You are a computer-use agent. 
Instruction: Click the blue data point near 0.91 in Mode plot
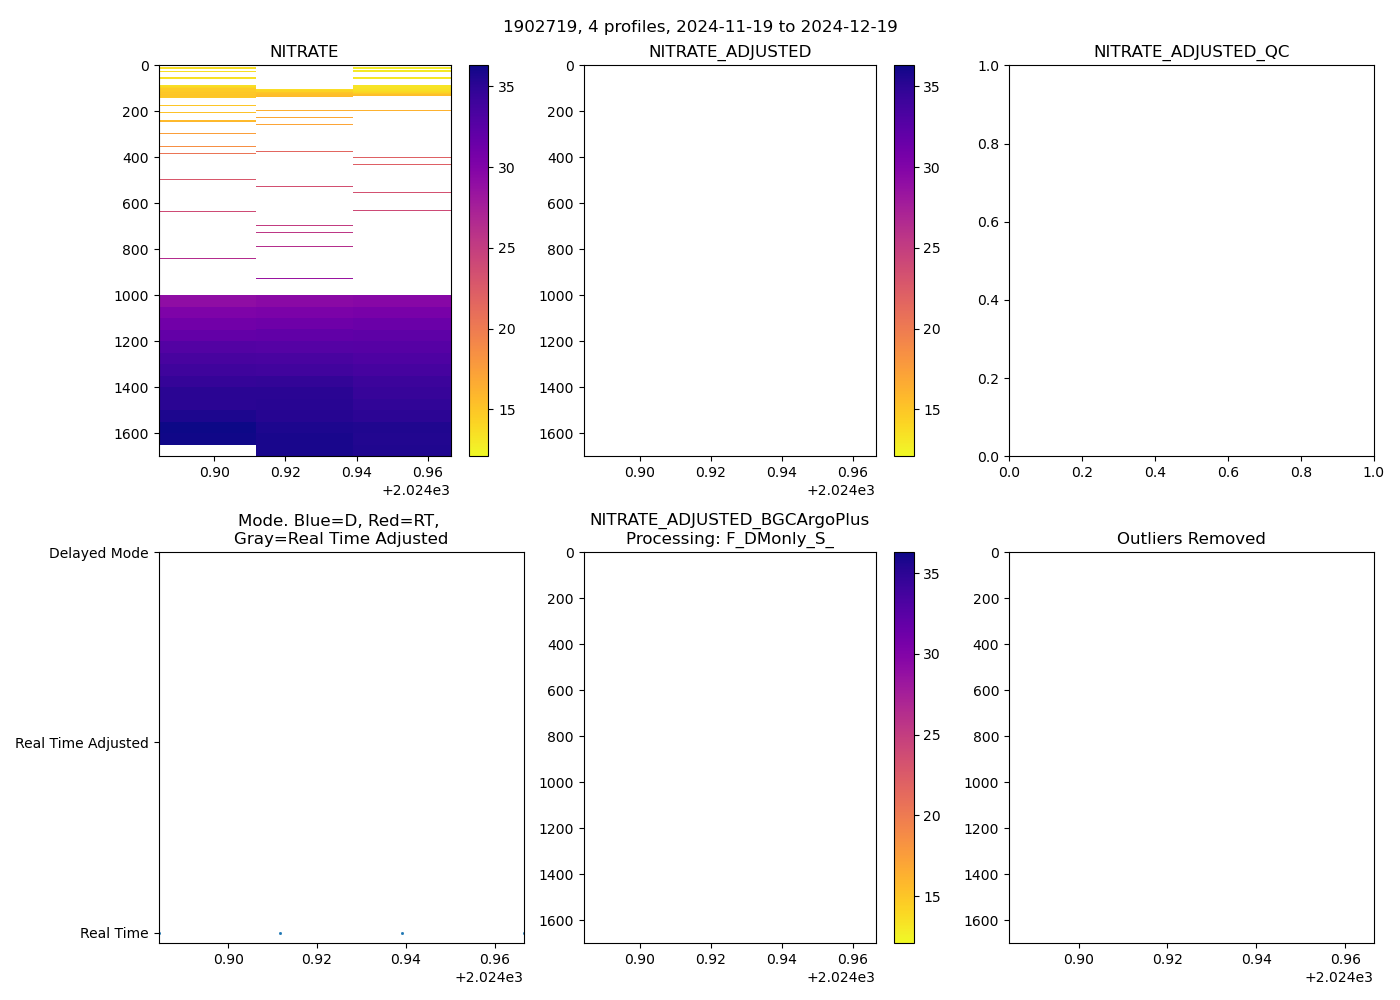pyautogui.click(x=280, y=933)
